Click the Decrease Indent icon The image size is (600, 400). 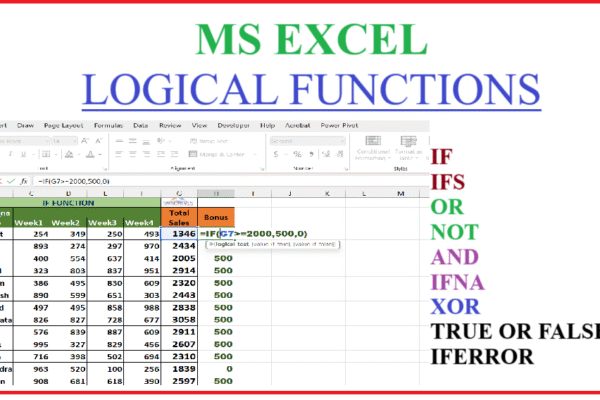(161, 154)
